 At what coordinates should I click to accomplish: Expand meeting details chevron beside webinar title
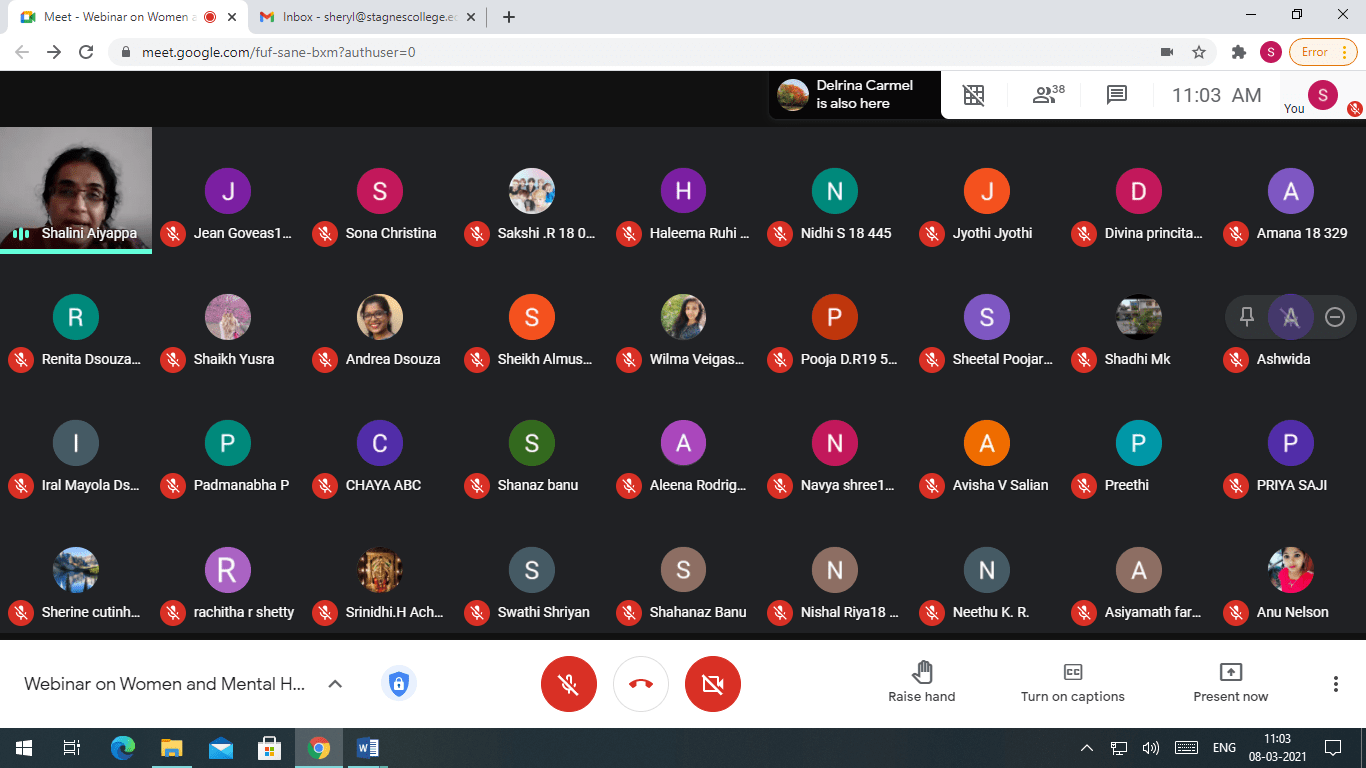coord(336,684)
